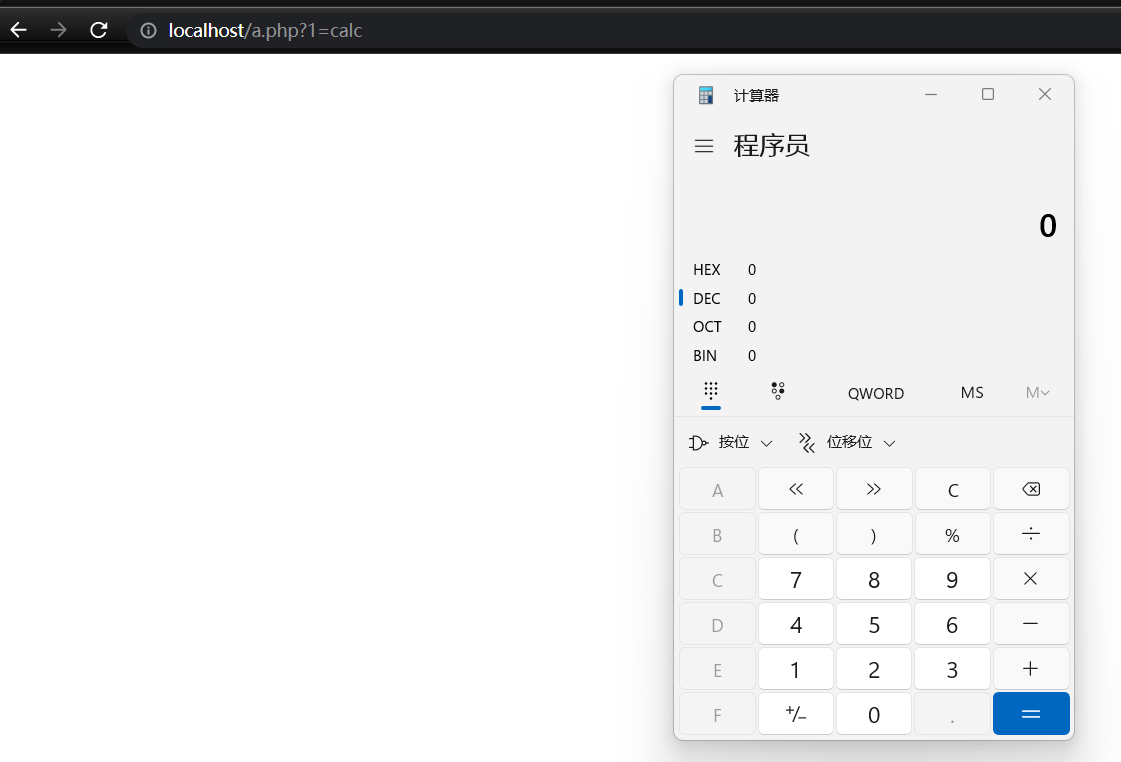Click the right shift >> key
Image resolution: width=1121 pixels, height=762 pixels.
(x=874, y=489)
